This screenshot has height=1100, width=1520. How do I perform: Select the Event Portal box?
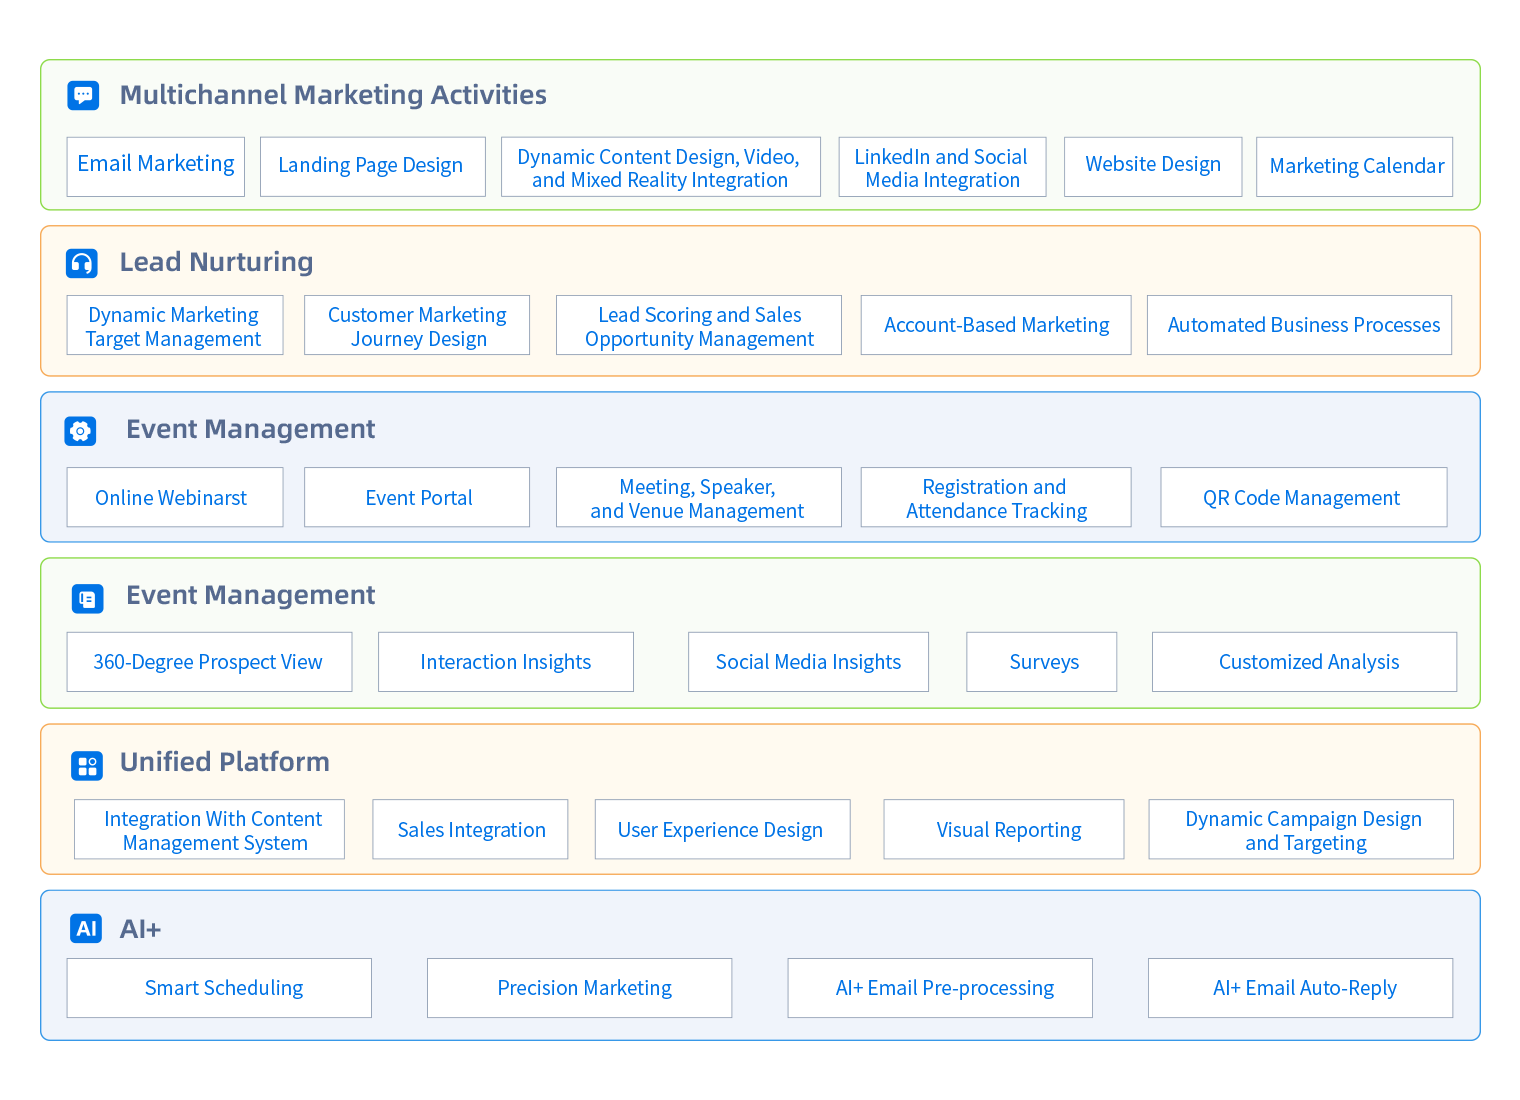417,498
